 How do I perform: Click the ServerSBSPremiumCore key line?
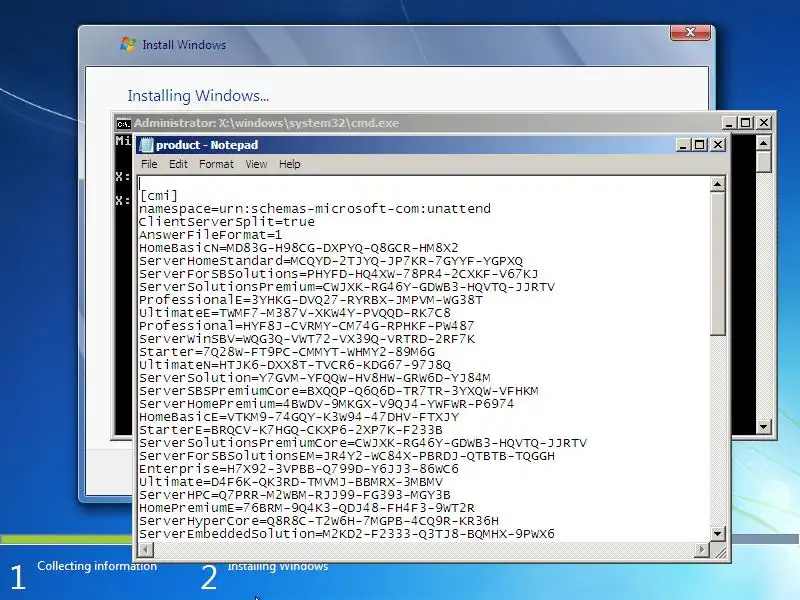click(x=339, y=391)
